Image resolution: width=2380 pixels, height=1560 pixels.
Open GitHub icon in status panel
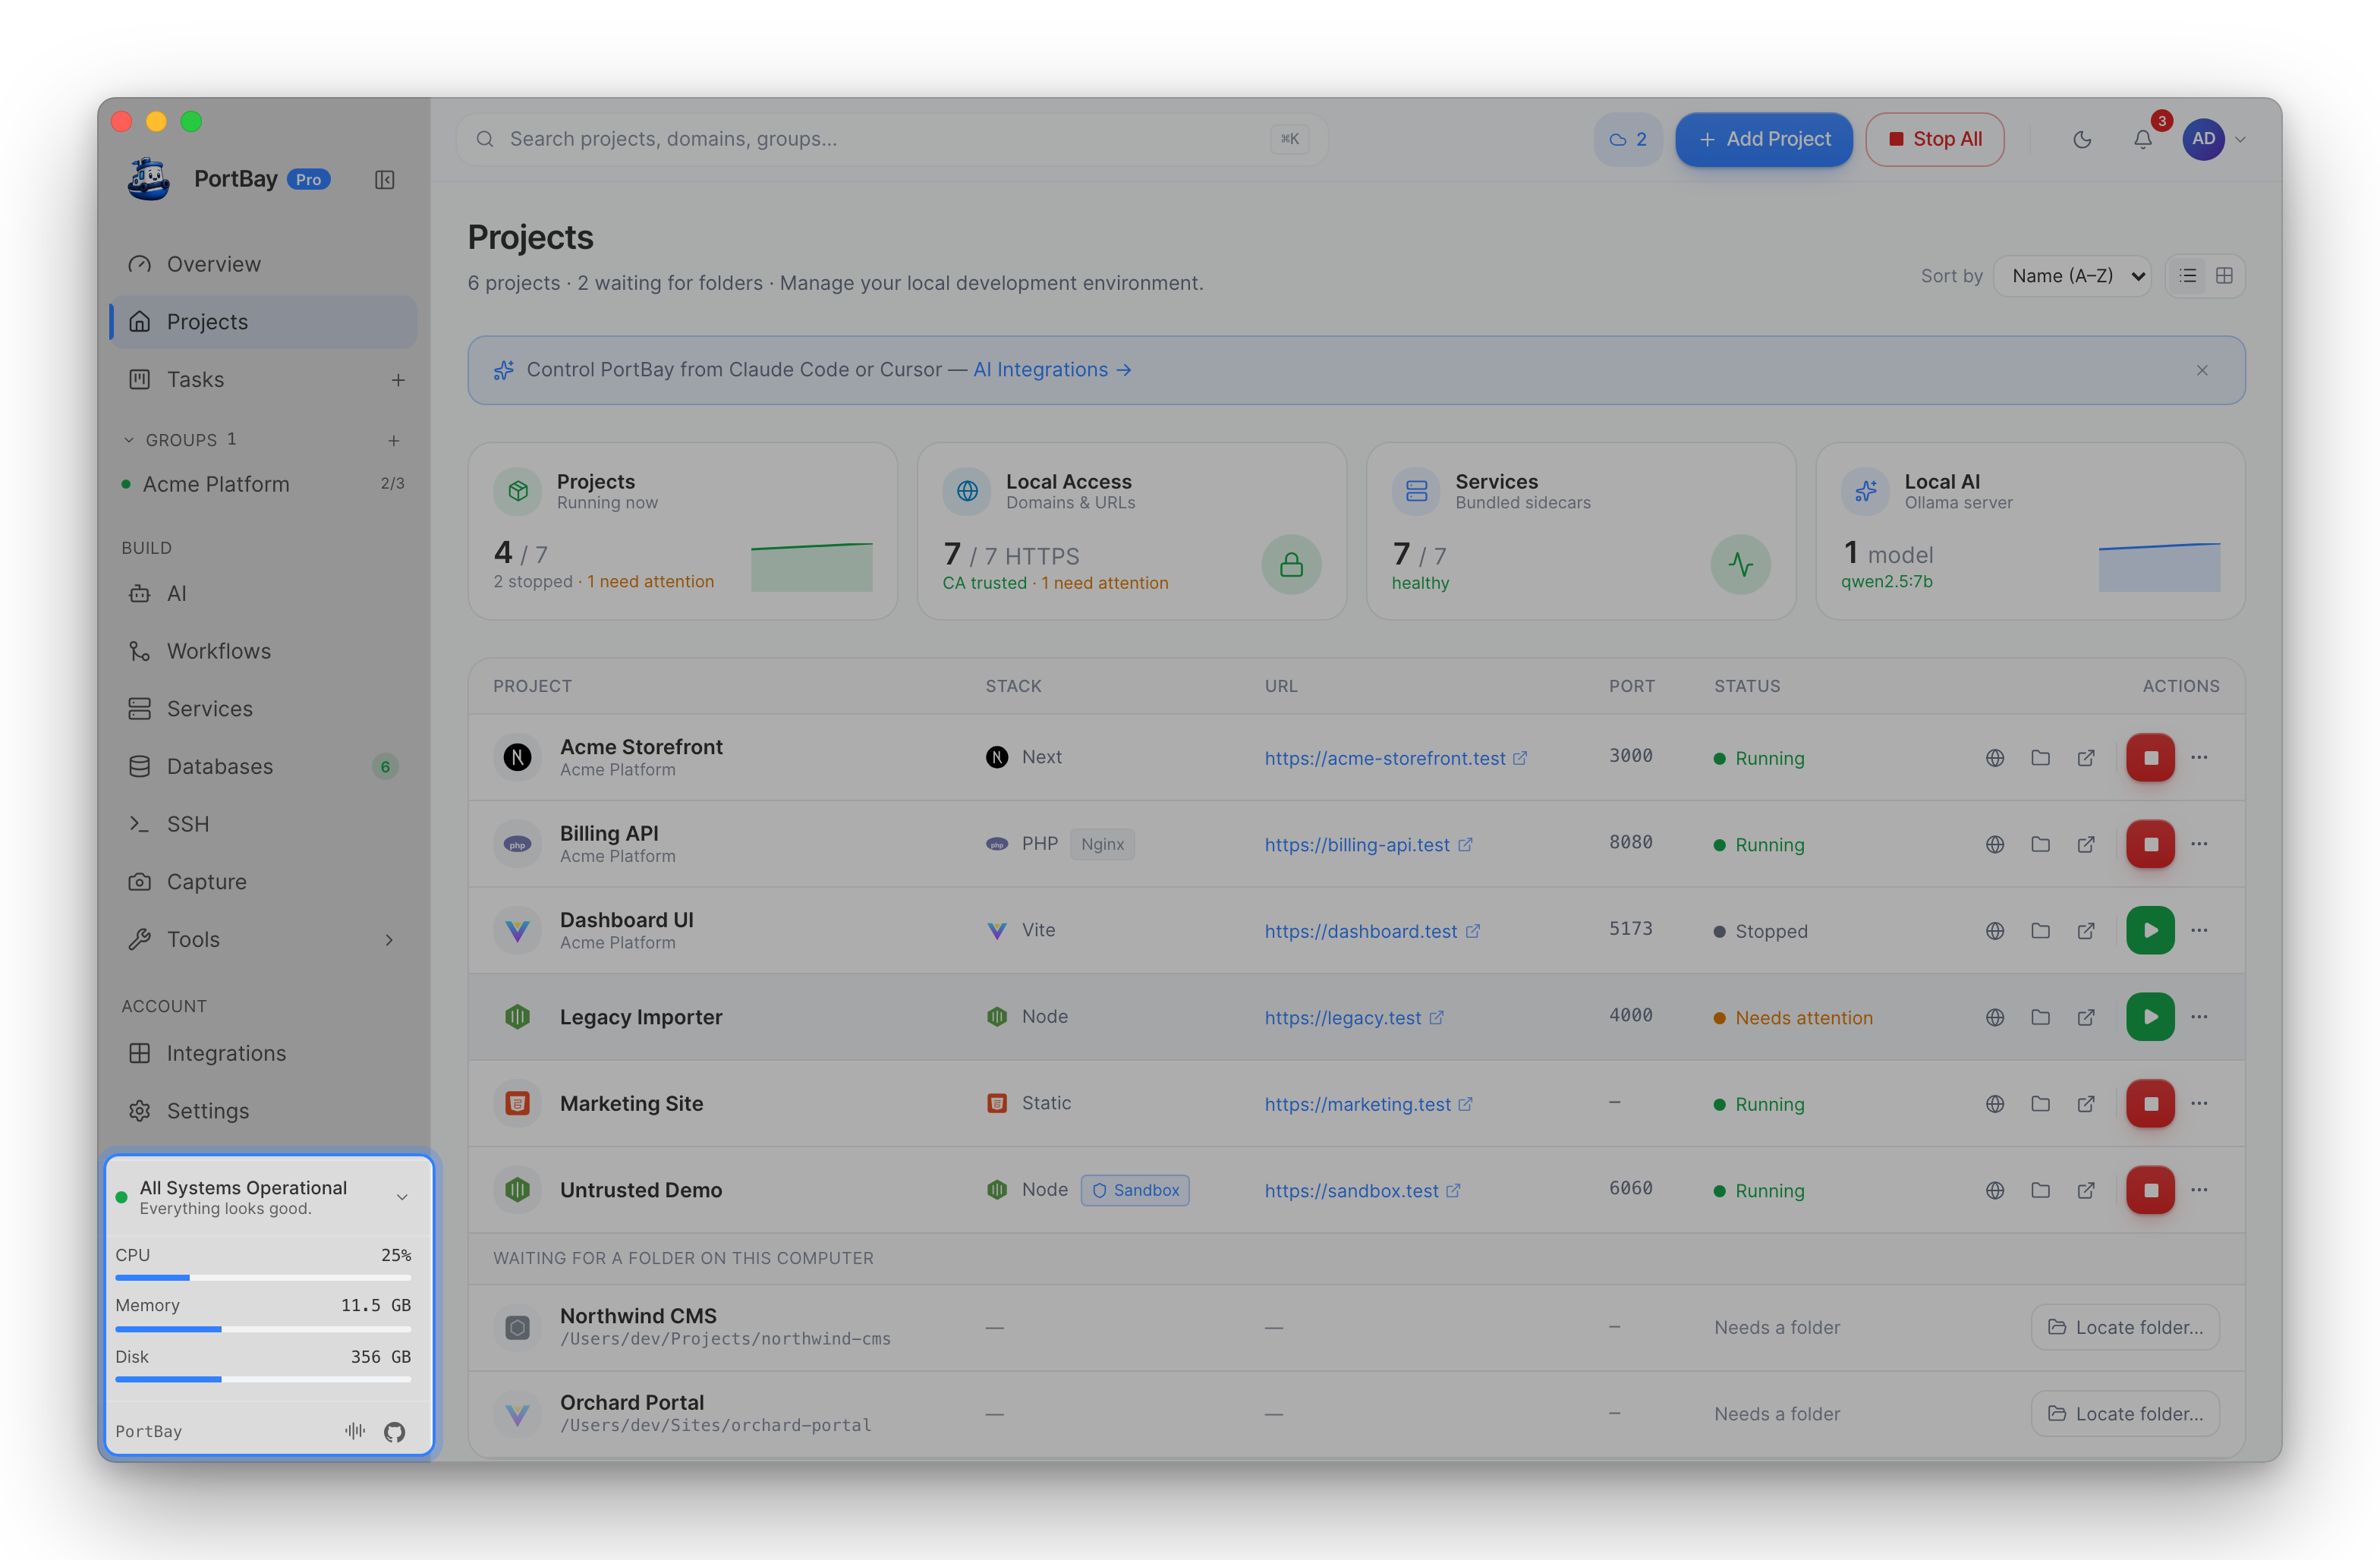(x=394, y=1432)
